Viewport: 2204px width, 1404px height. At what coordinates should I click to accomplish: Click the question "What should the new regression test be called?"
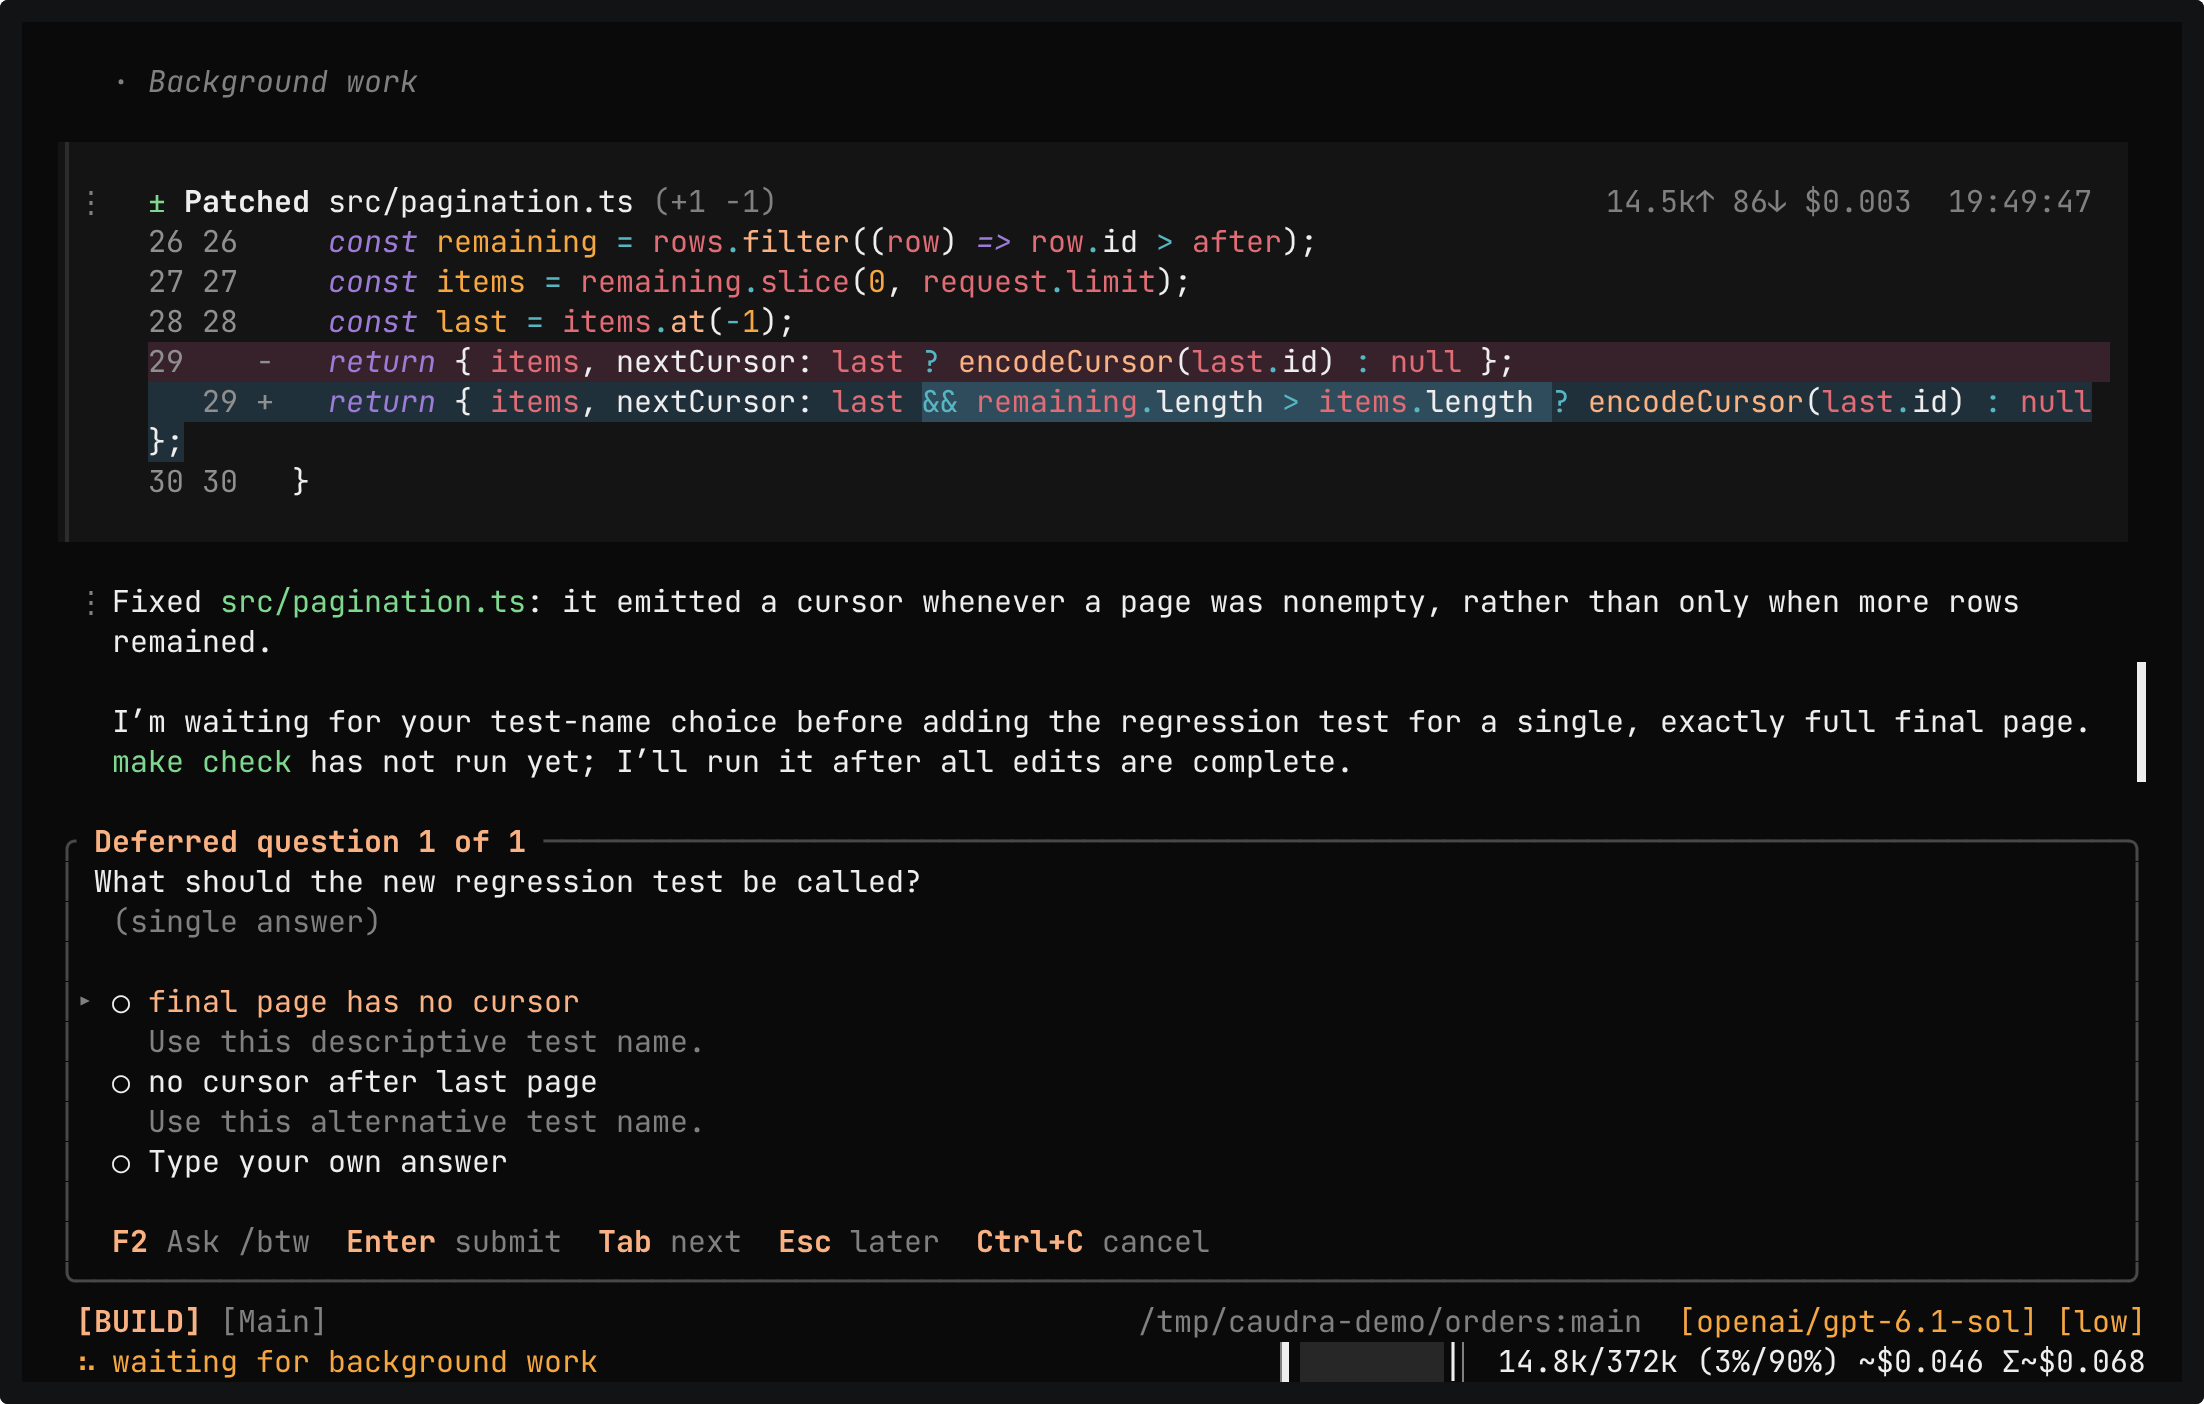(x=508, y=882)
